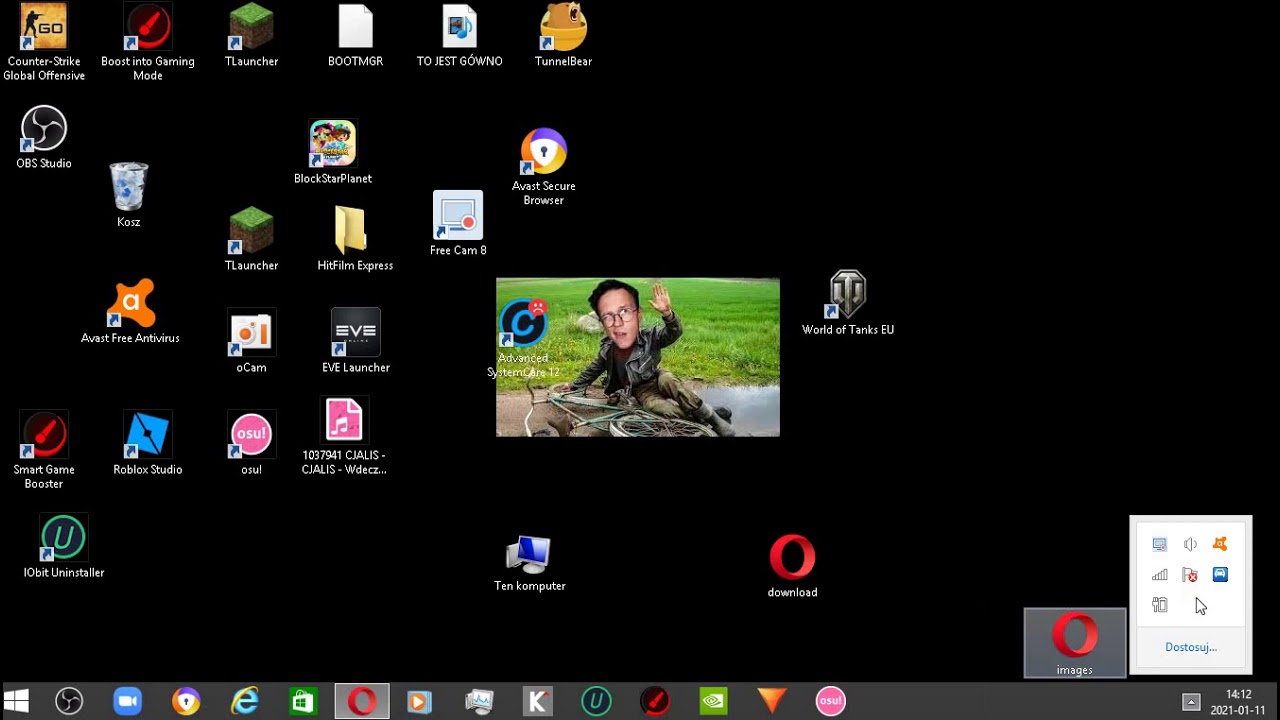The width and height of the screenshot is (1280, 720).
Task: Open Smart Game Booster desktop shortcut
Action: (x=44, y=450)
